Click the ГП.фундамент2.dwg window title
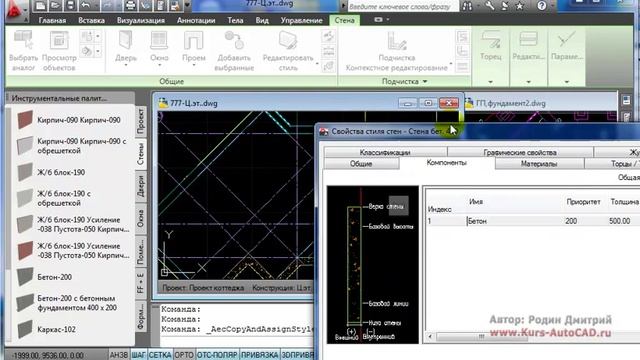 [511, 103]
